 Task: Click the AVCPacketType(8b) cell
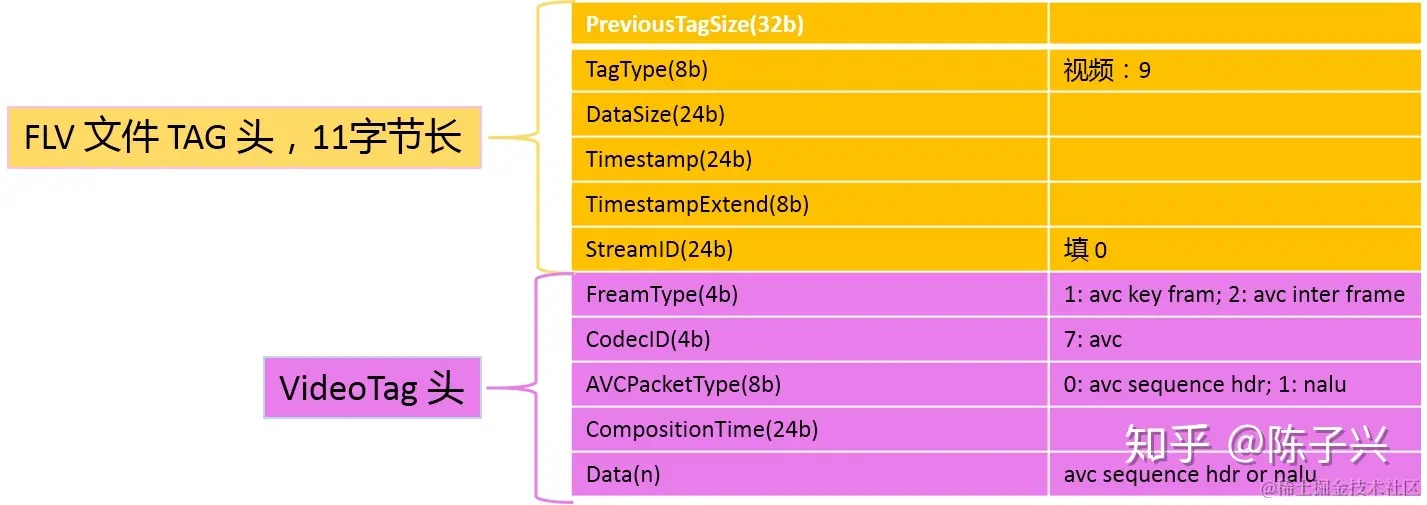(x=809, y=385)
